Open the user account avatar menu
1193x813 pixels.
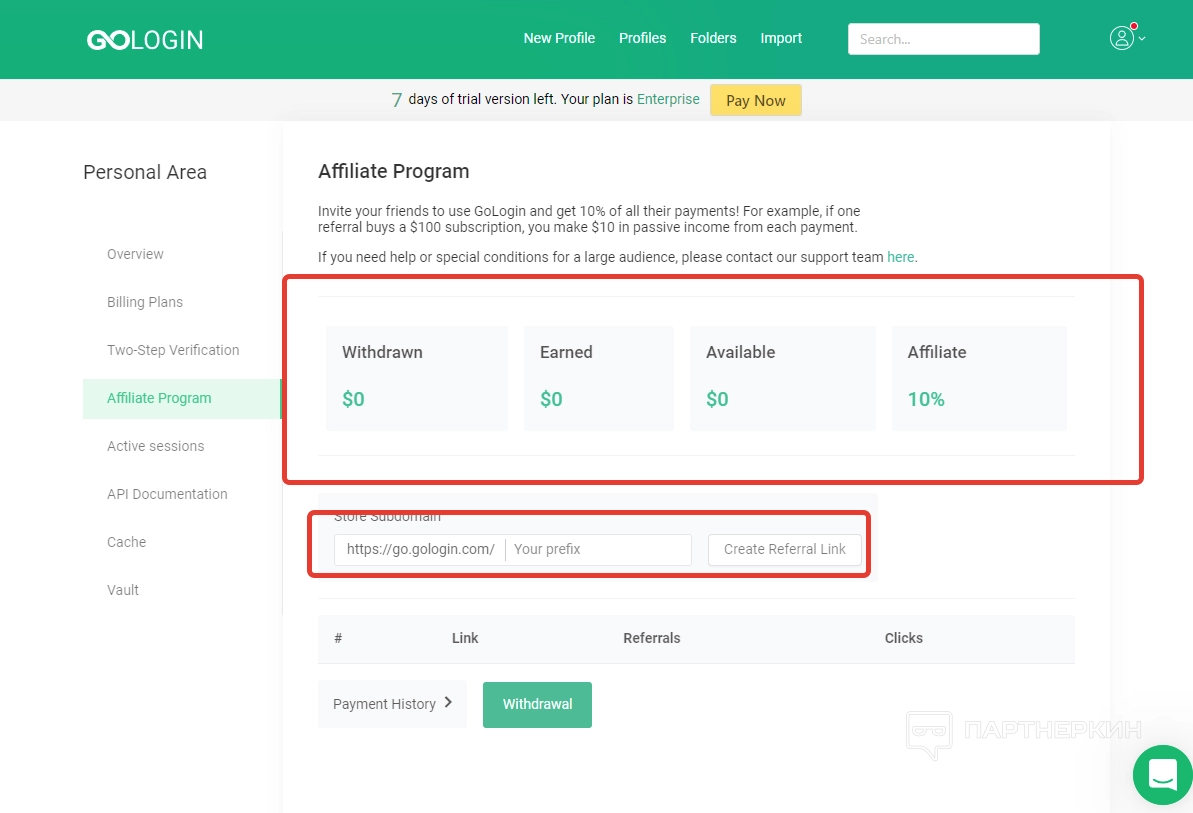coord(1121,38)
